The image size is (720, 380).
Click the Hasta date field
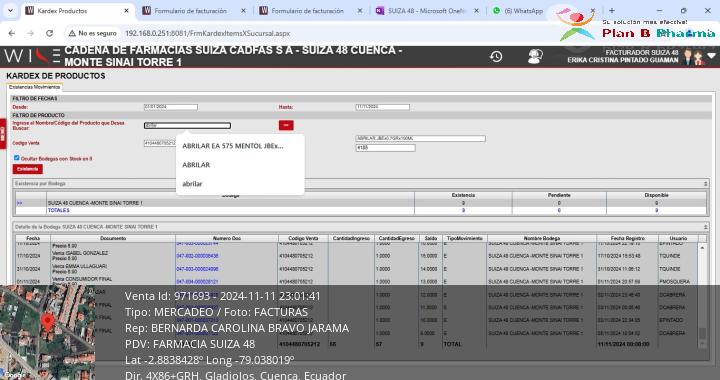382,107
